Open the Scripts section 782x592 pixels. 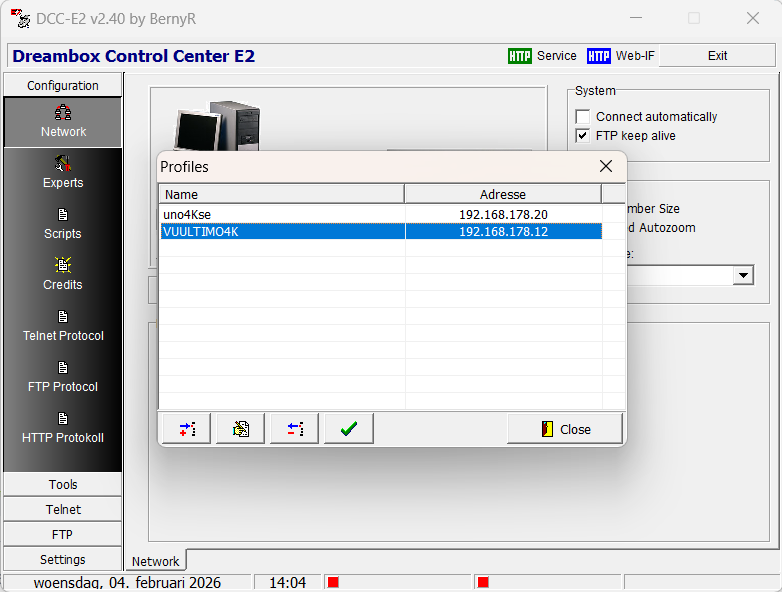point(63,224)
